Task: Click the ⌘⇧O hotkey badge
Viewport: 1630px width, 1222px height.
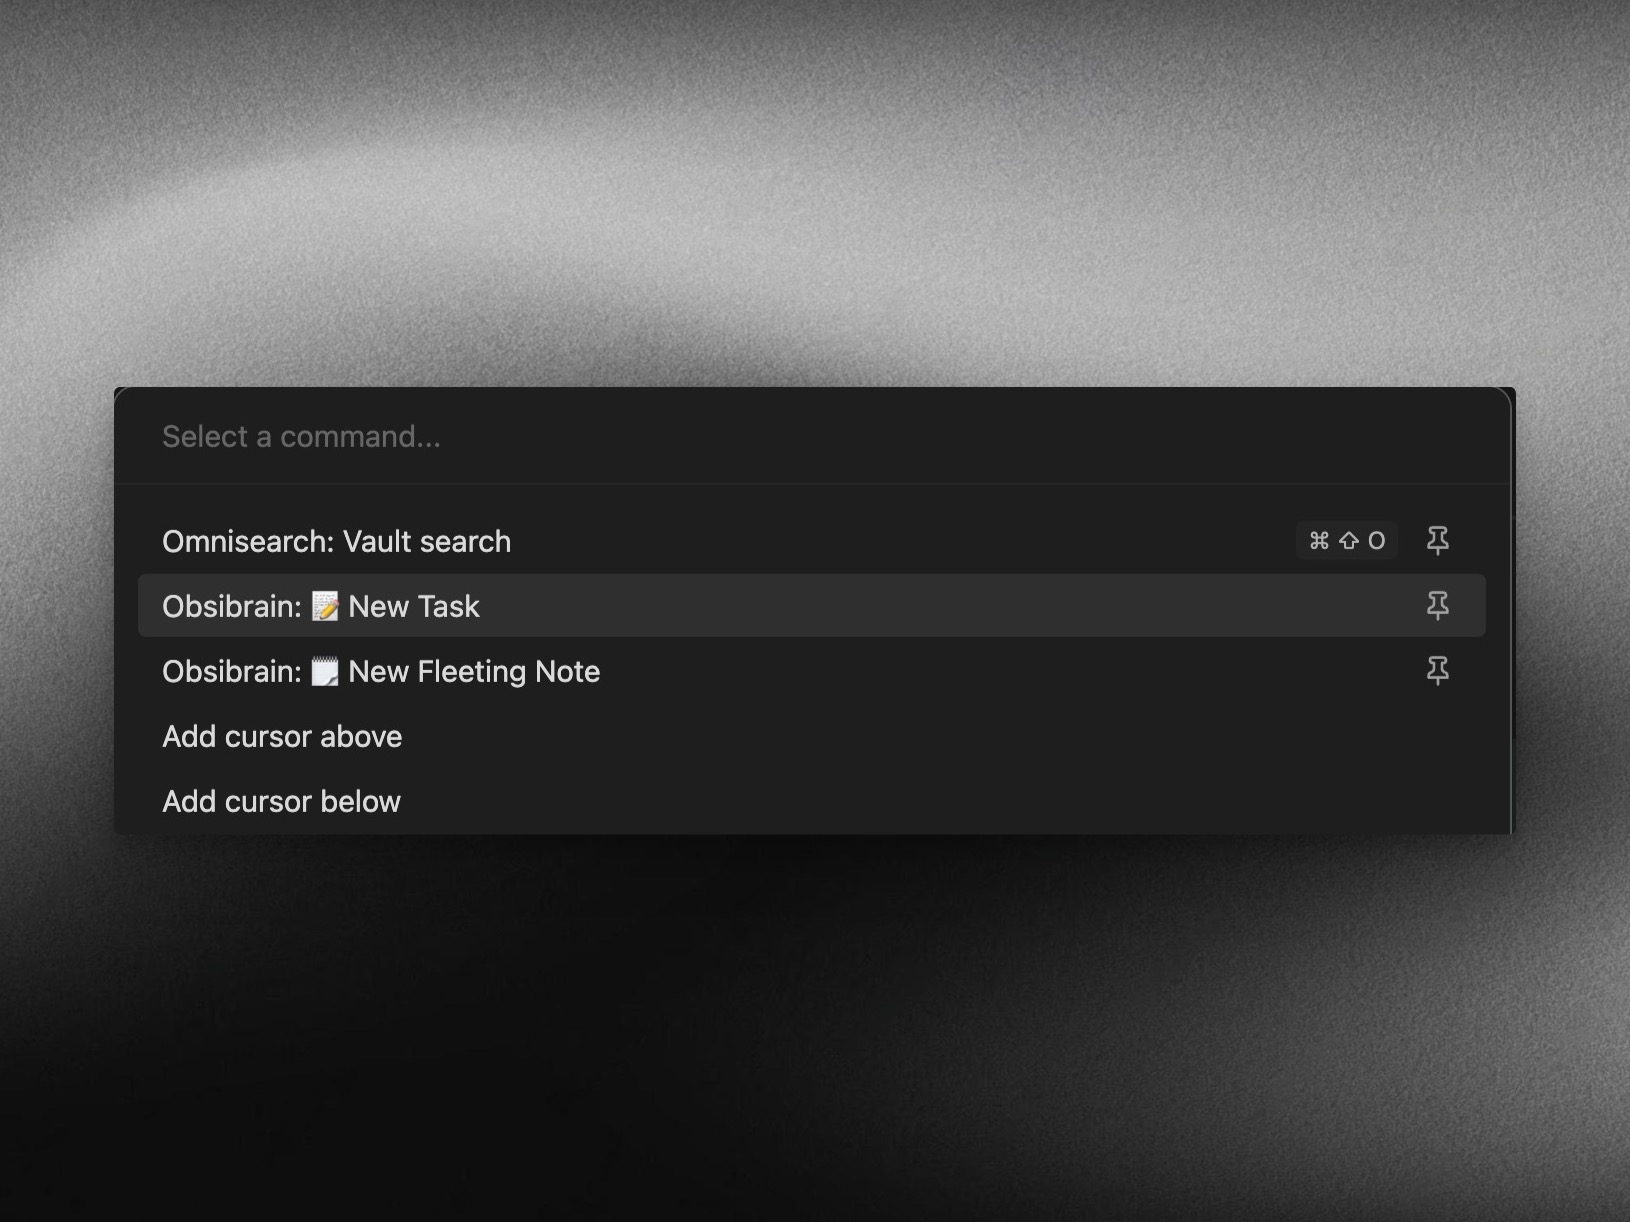Action: pyautogui.click(x=1347, y=541)
